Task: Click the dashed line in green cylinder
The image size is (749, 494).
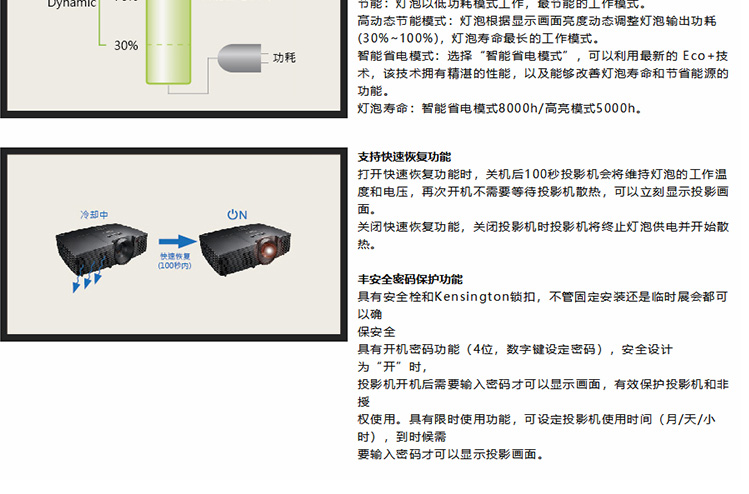Action: (168, 45)
